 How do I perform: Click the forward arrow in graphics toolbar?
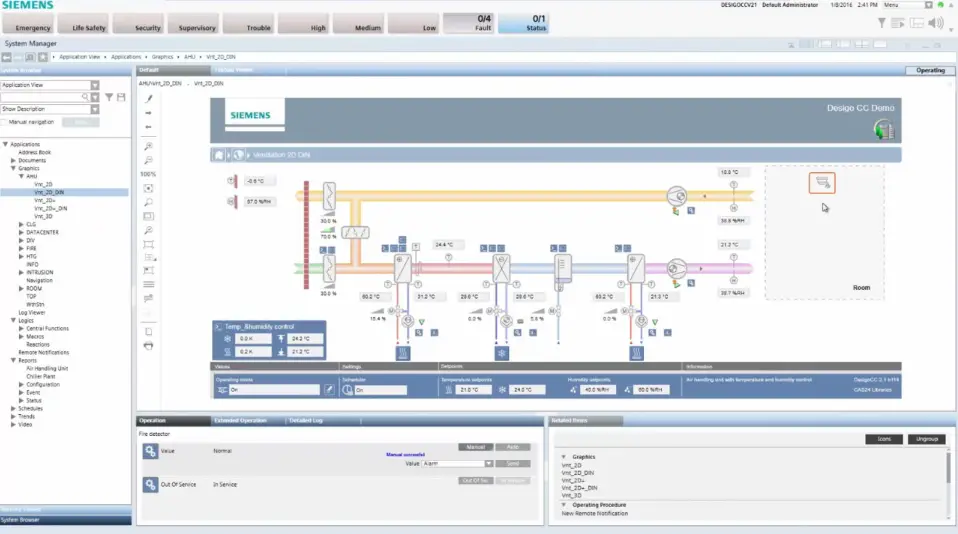point(148,113)
